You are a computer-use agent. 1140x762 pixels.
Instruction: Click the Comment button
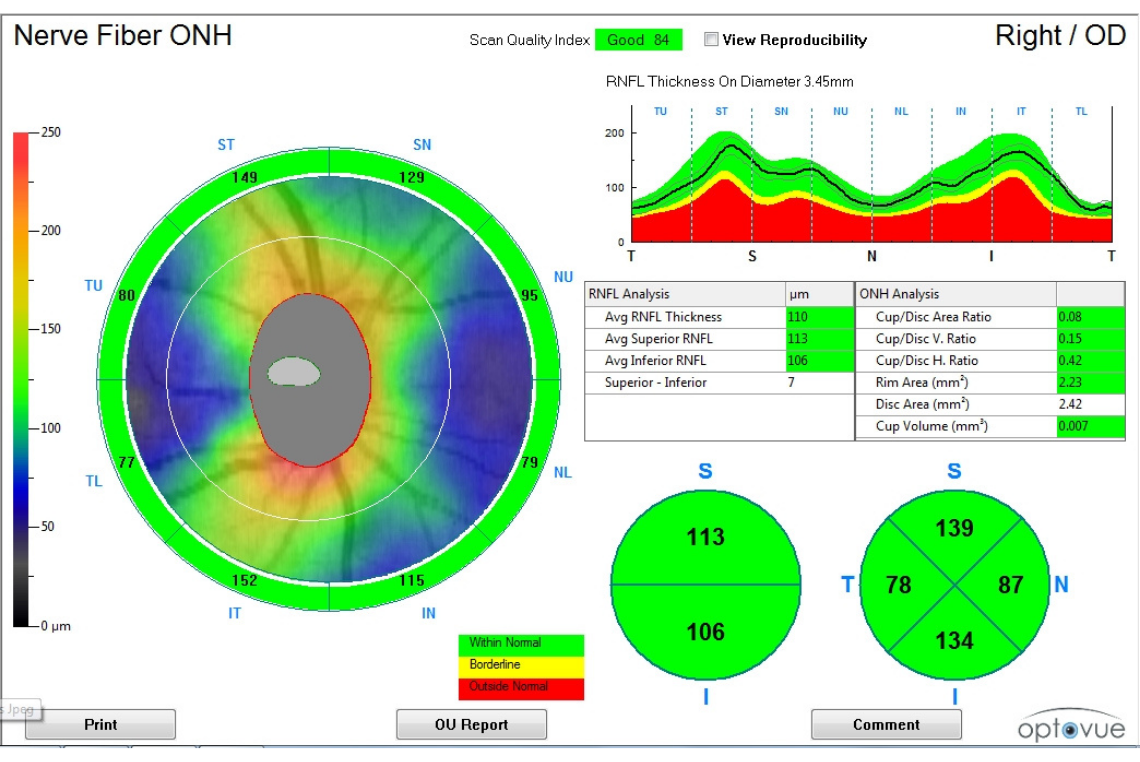[886, 724]
